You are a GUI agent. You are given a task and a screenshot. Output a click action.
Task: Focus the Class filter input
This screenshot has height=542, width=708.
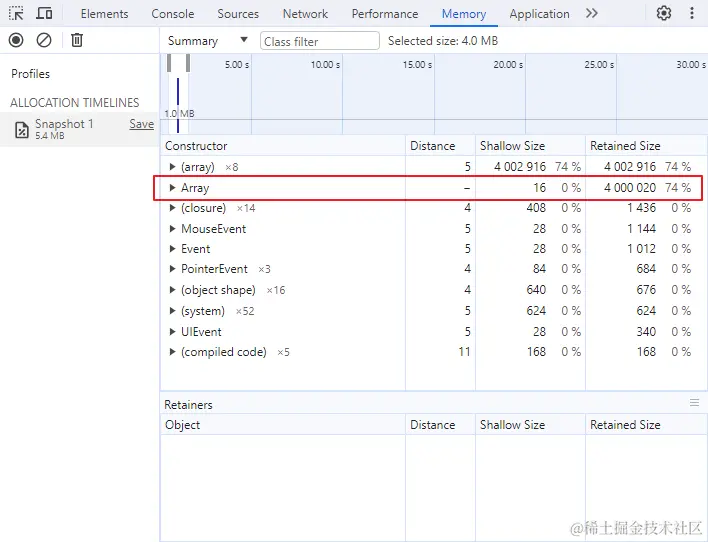pos(320,41)
